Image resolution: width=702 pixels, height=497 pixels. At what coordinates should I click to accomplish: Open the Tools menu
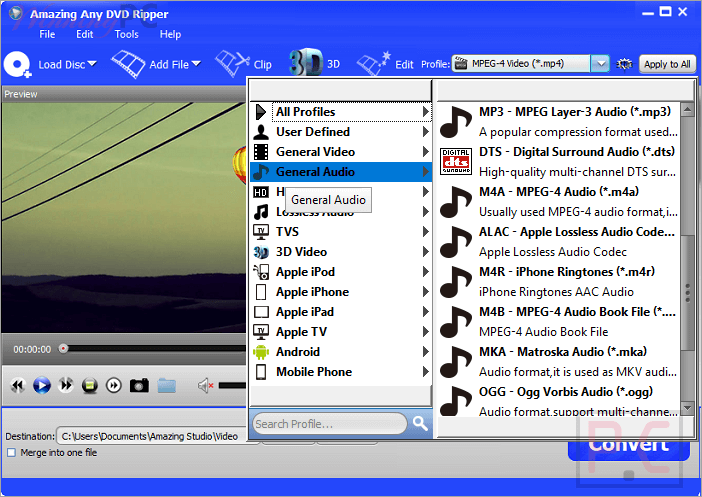(x=126, y=34)
